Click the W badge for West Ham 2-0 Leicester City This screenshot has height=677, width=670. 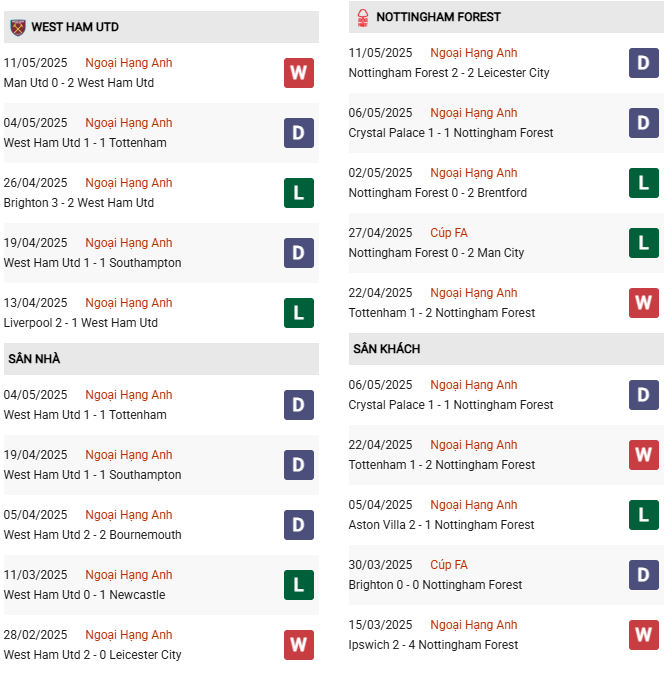(x=299, y=645)
